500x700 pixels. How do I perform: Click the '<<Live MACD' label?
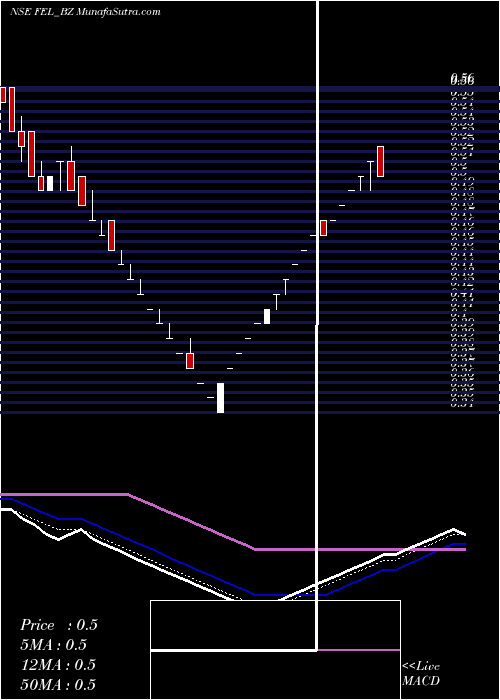(x=421, y=673)
